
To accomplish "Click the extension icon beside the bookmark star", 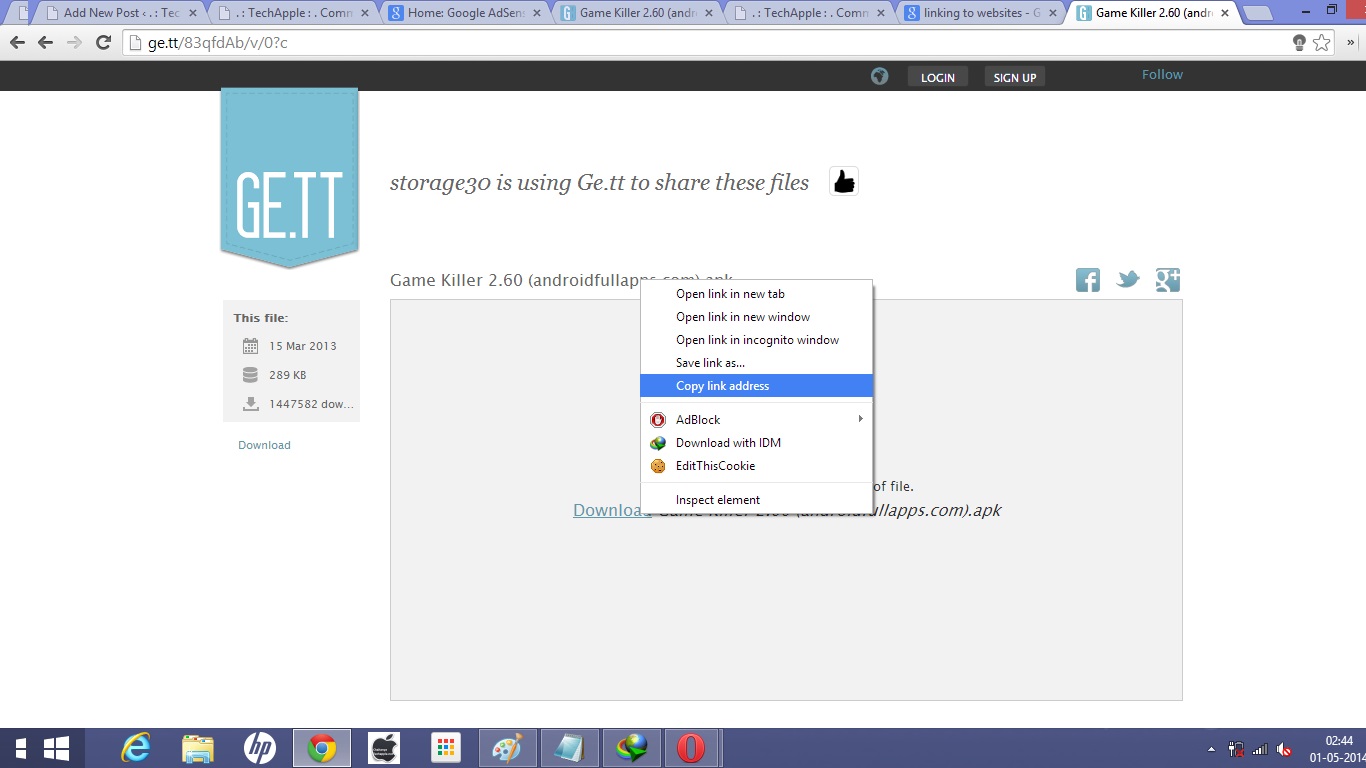I will click(x=1299, y=42).
